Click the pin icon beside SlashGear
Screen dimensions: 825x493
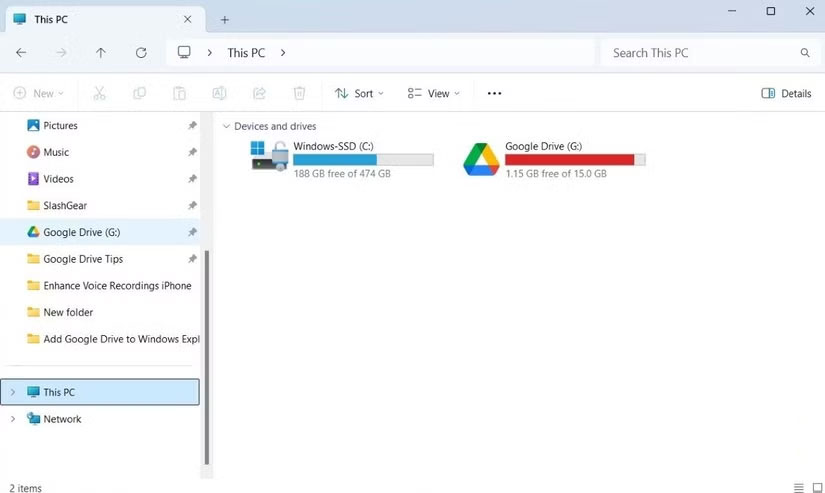[x=192, y=205]
